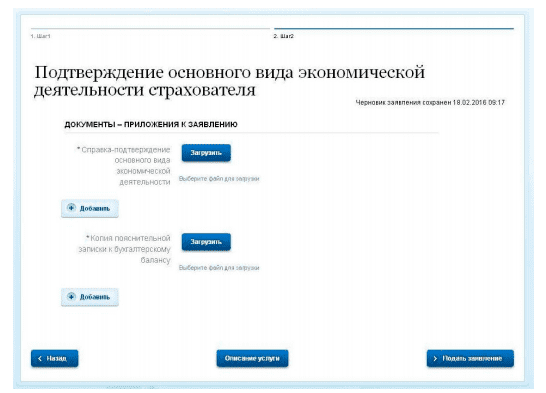
Task: Click Добавить under Справка-подтверждение section
Action: click(90, 208)
